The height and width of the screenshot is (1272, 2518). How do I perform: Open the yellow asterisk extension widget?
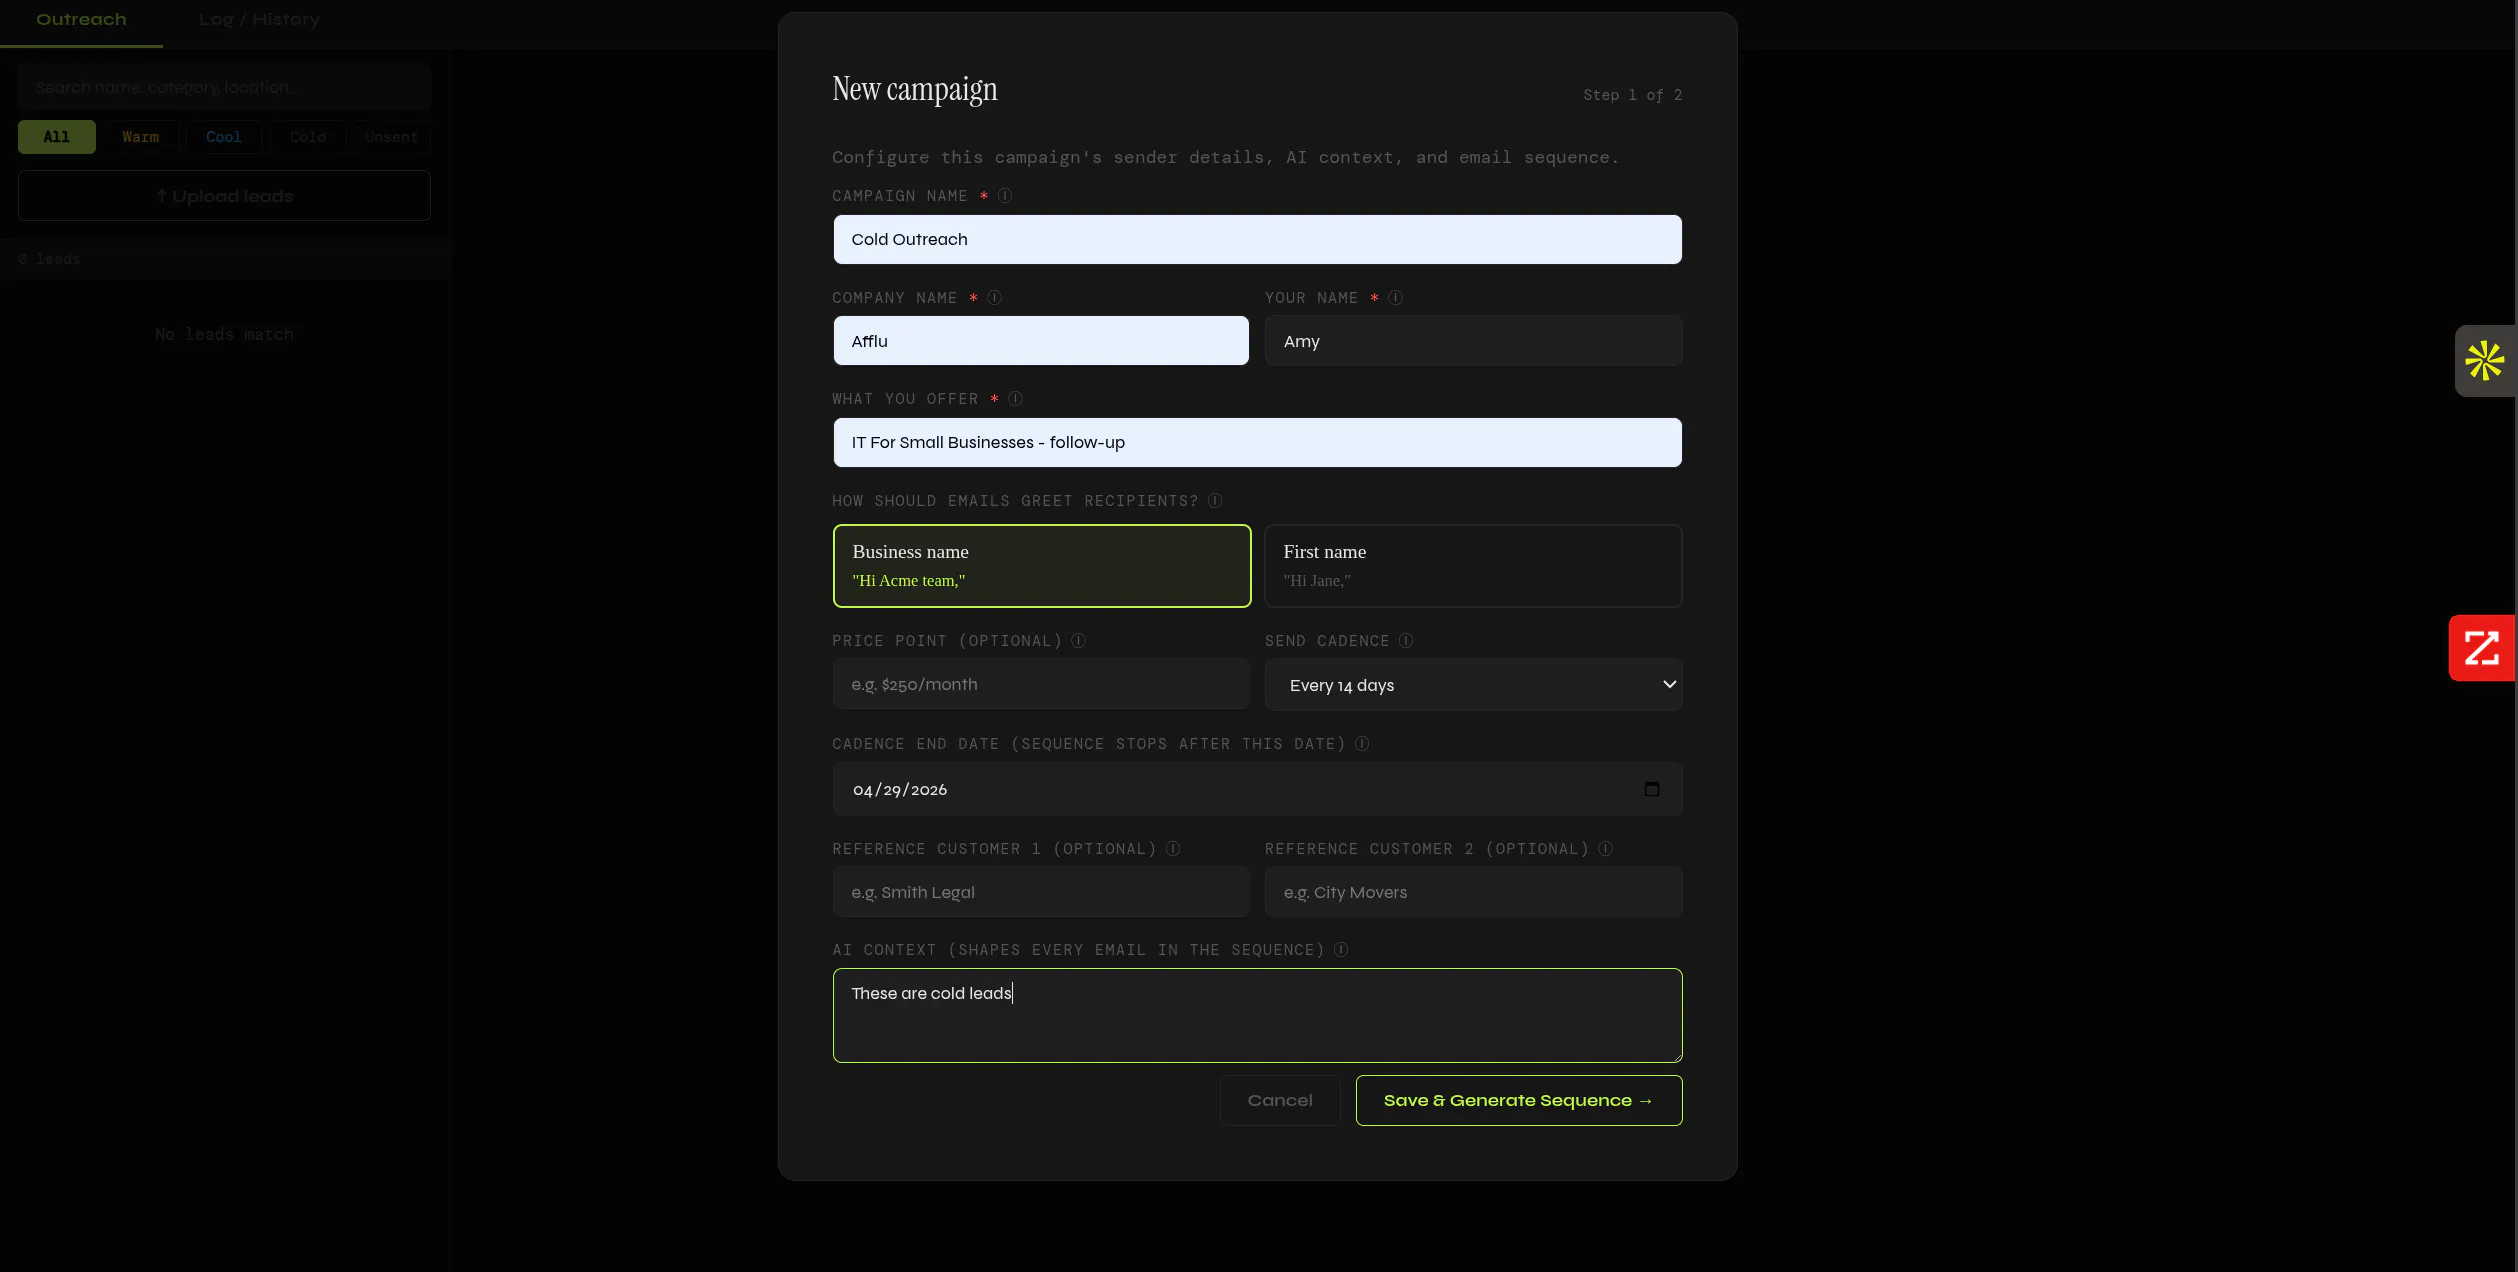(x=2485, y=361)
